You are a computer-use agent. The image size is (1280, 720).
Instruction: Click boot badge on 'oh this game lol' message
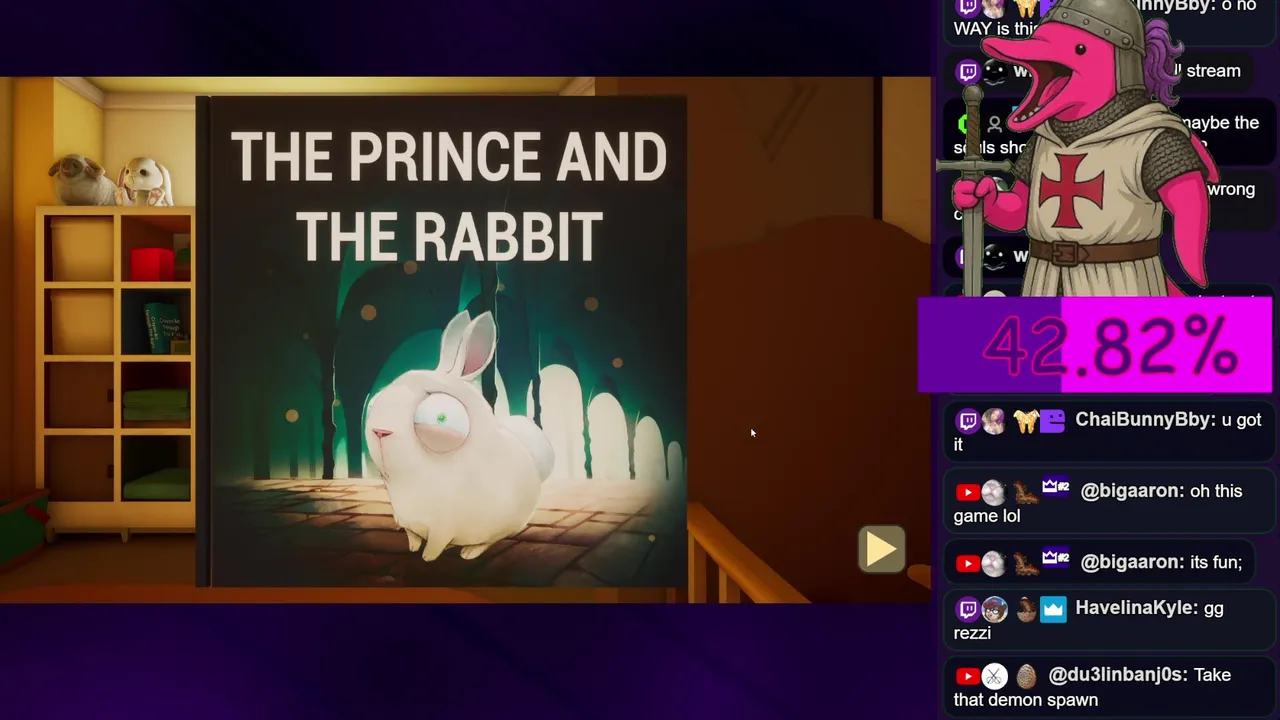[1025, 492]
